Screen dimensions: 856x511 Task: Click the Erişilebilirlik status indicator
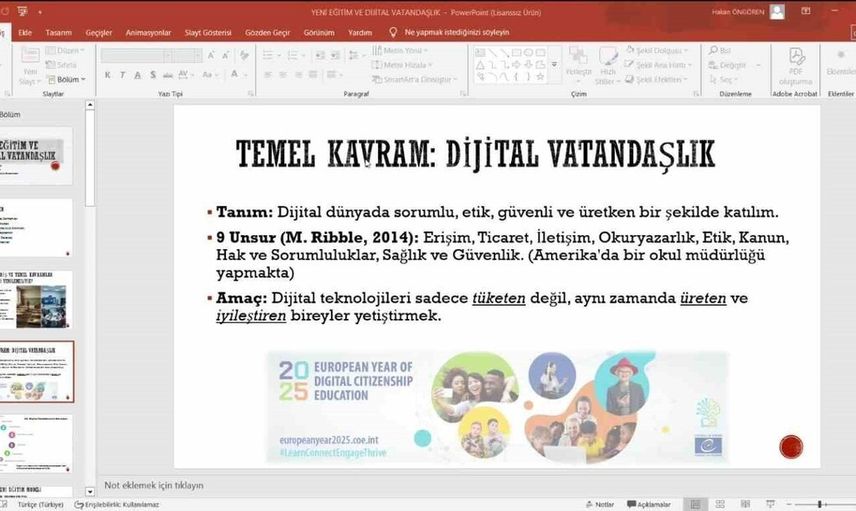point(121,504)
